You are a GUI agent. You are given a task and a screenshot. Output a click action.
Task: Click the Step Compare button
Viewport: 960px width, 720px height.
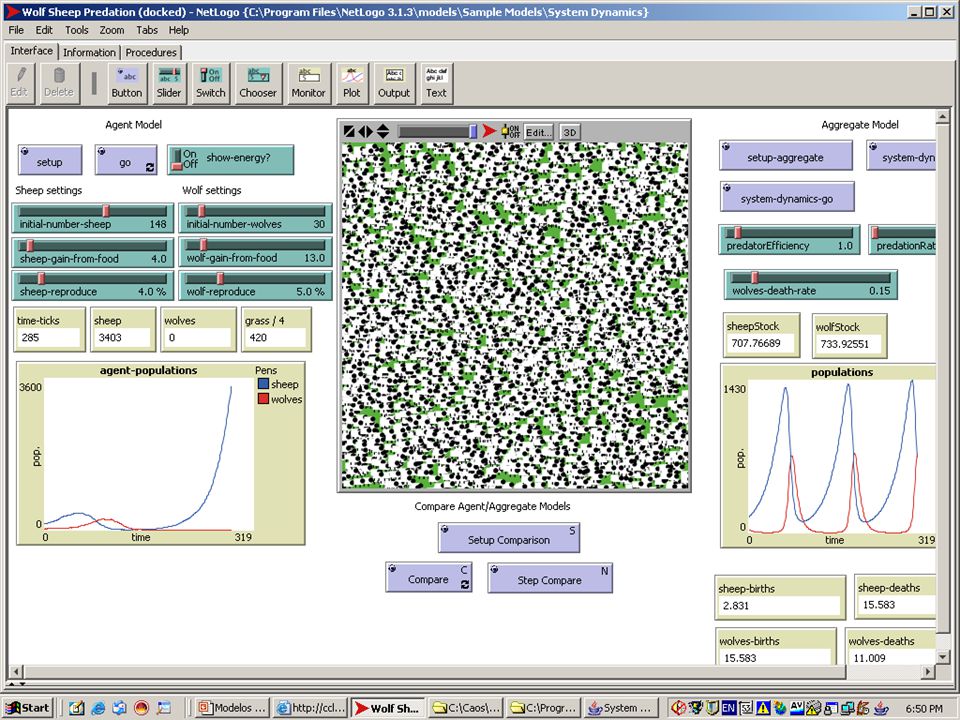point(550,579)
